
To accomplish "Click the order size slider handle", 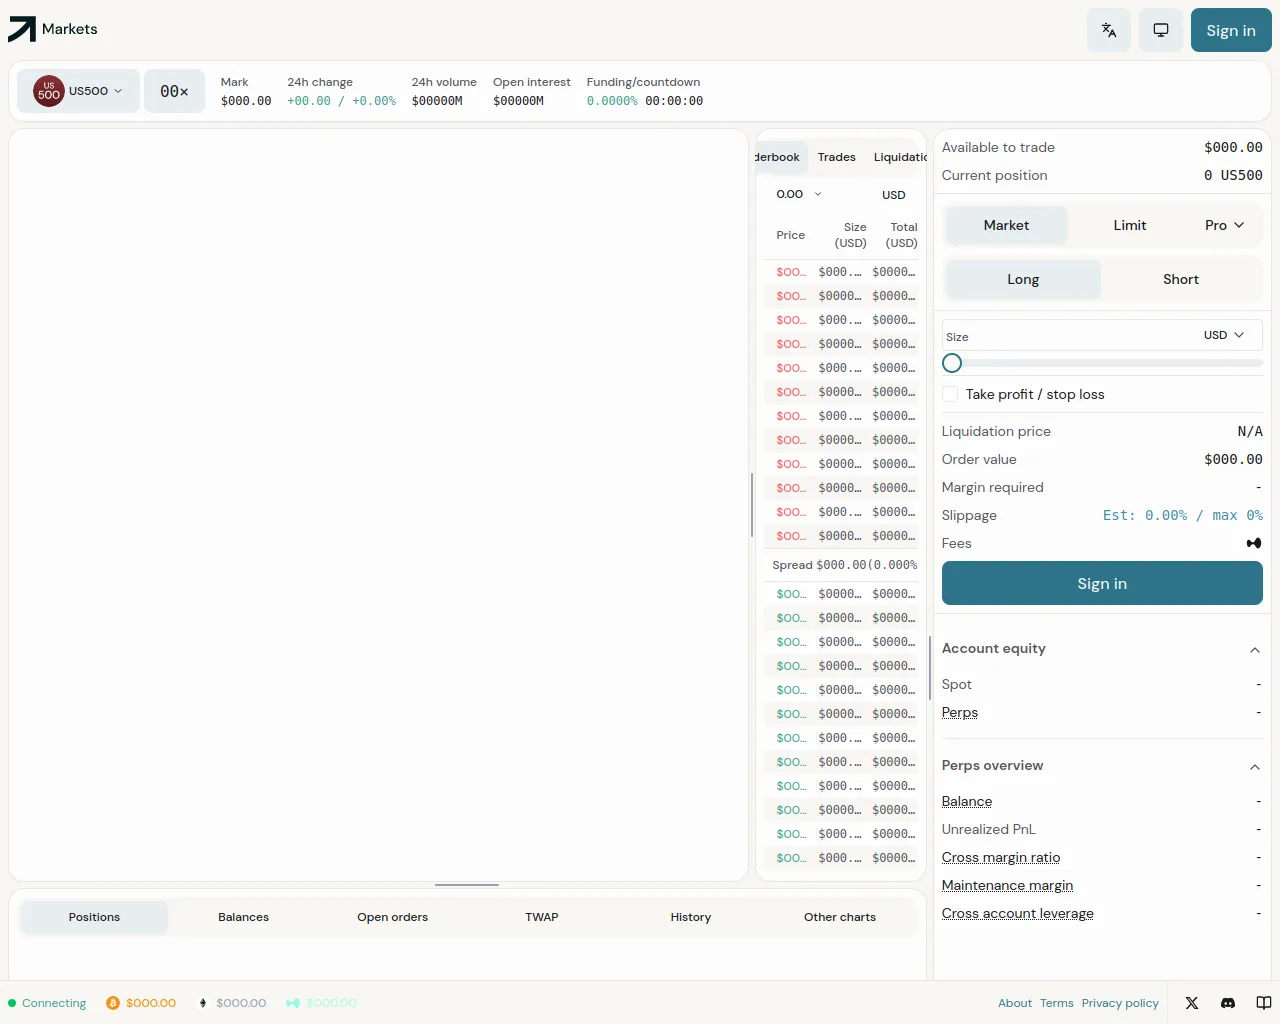I will coord(952,363).
